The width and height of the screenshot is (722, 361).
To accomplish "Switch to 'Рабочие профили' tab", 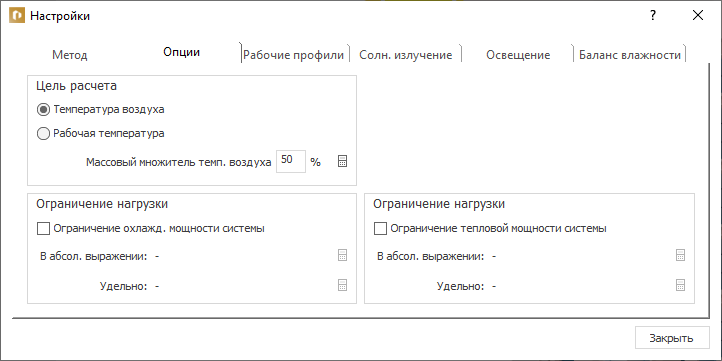I will [293, 55].
